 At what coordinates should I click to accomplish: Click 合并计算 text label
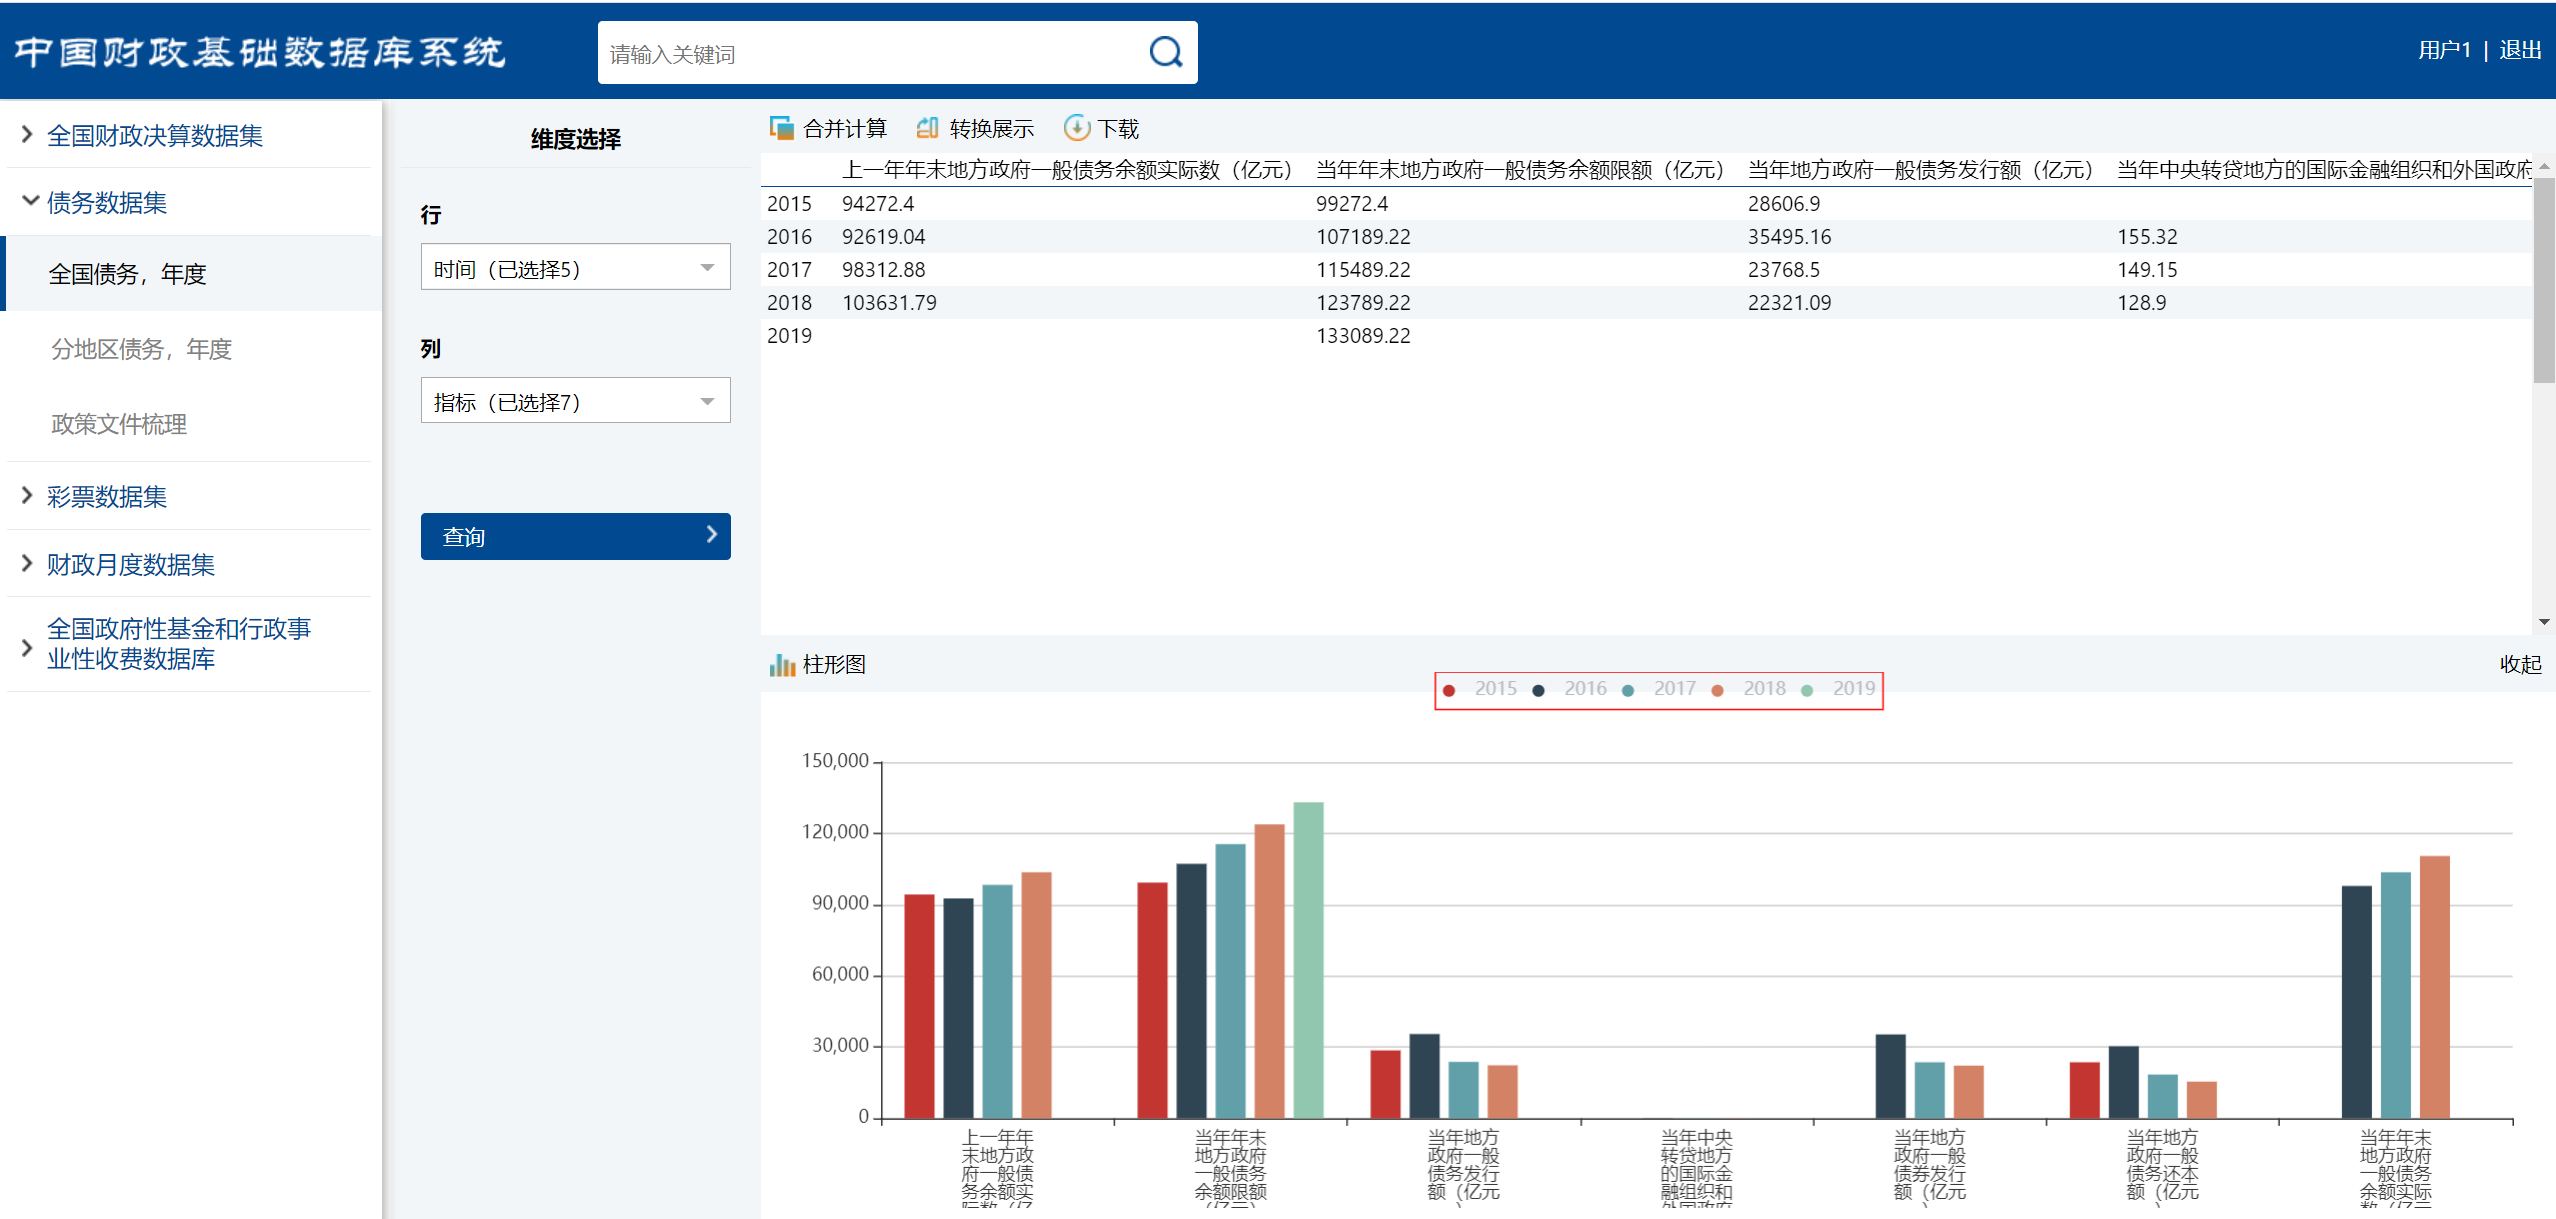point(845,129)
